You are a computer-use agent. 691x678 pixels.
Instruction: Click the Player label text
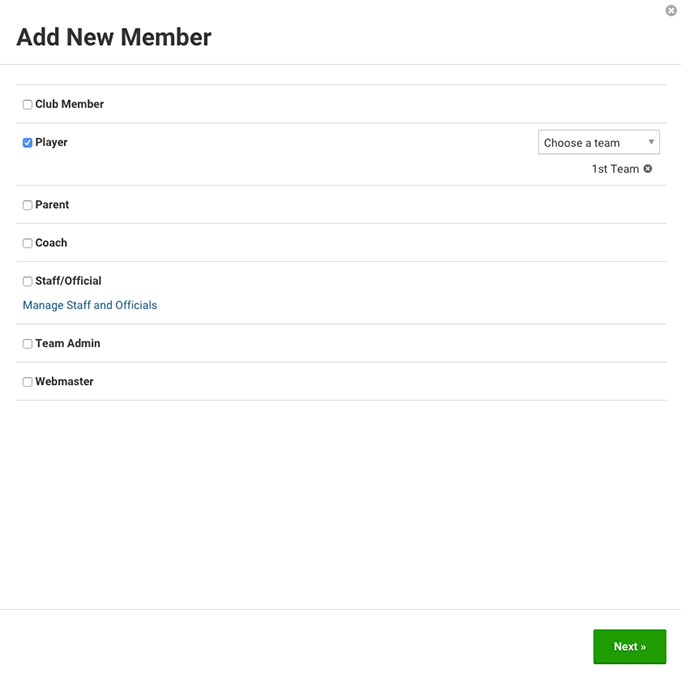pyautogui.click(x=51, y=143)
